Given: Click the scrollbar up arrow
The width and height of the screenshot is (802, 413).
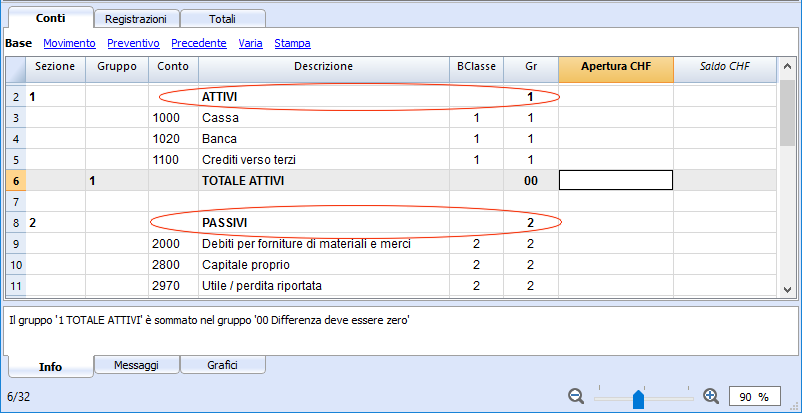Looking at the screenshot, I should tap(788, 67).
